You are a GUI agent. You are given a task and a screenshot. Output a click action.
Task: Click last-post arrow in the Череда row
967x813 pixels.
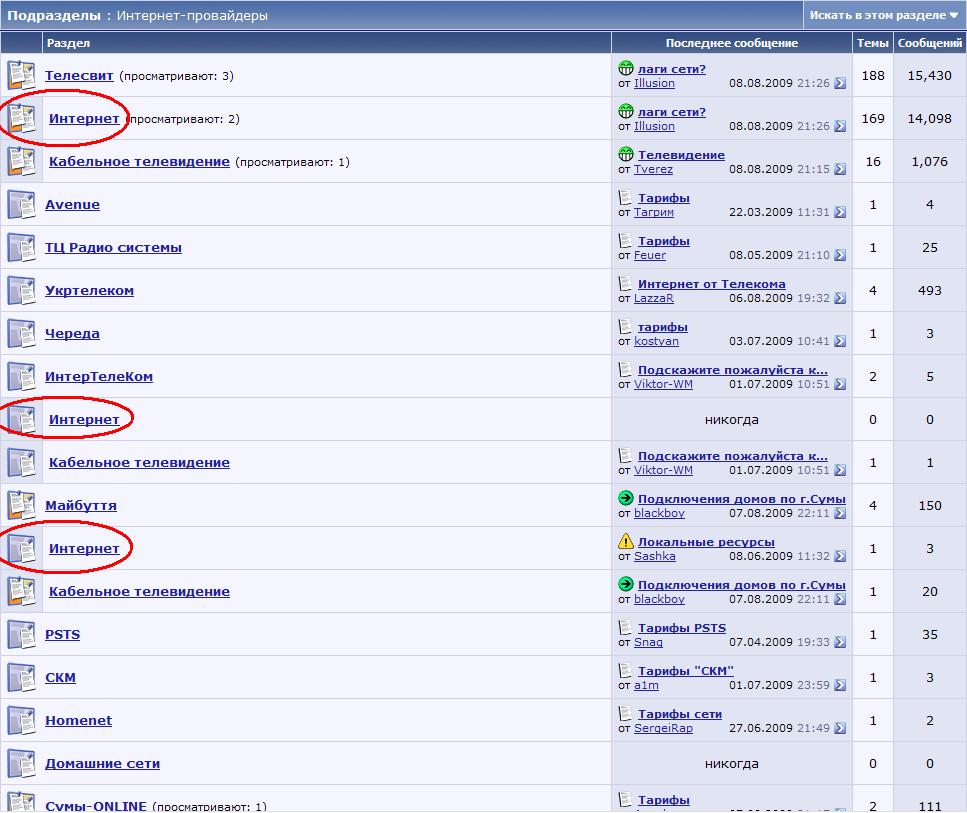pyautogui.click(x=840, y=341)
